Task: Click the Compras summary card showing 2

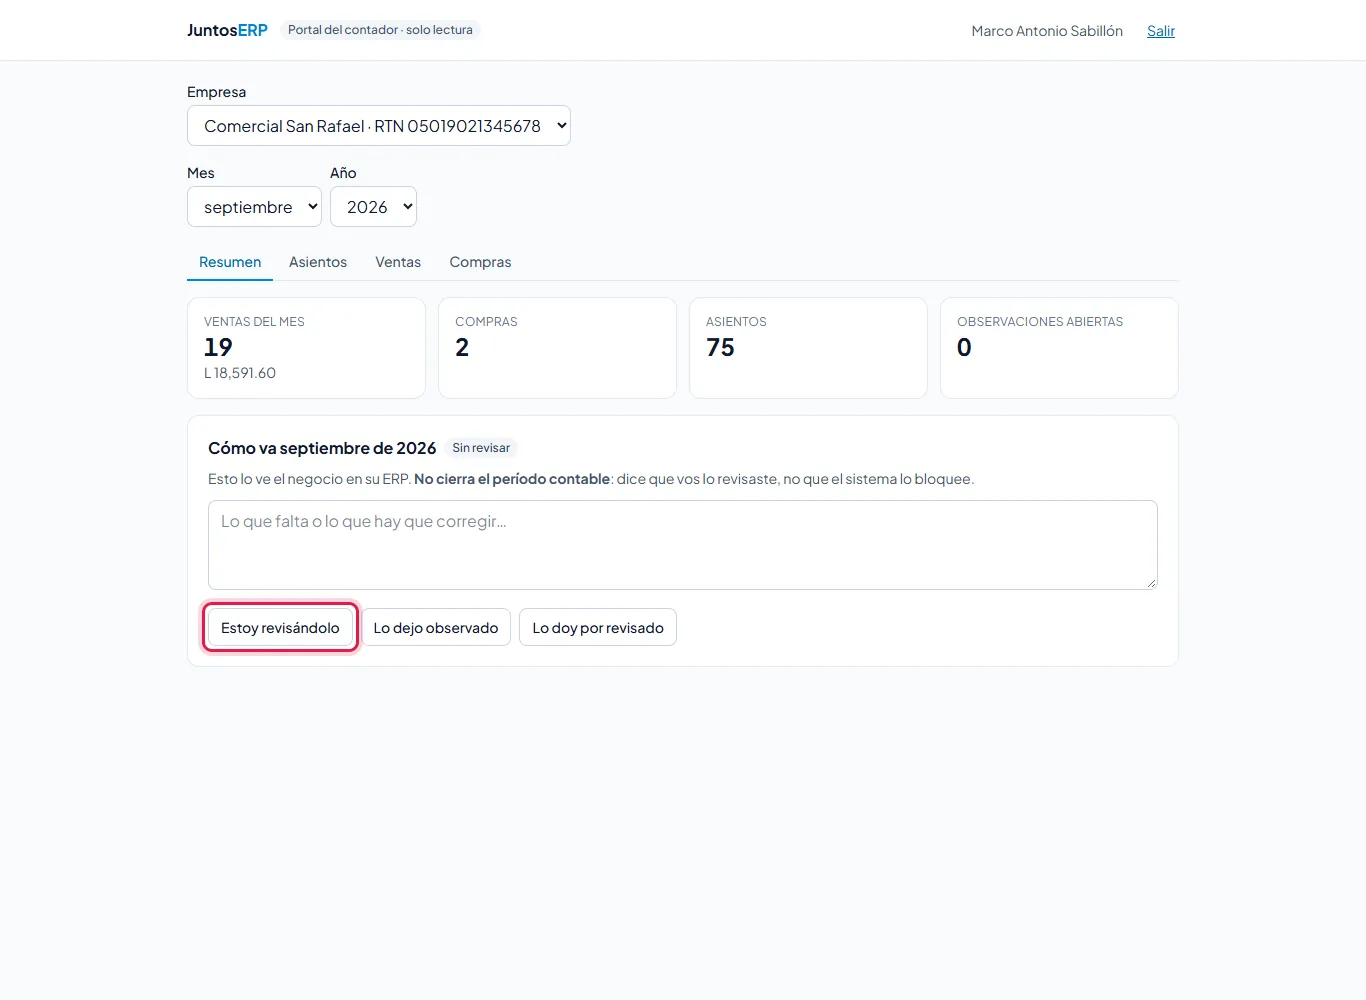Action: (x=557, y=348)
